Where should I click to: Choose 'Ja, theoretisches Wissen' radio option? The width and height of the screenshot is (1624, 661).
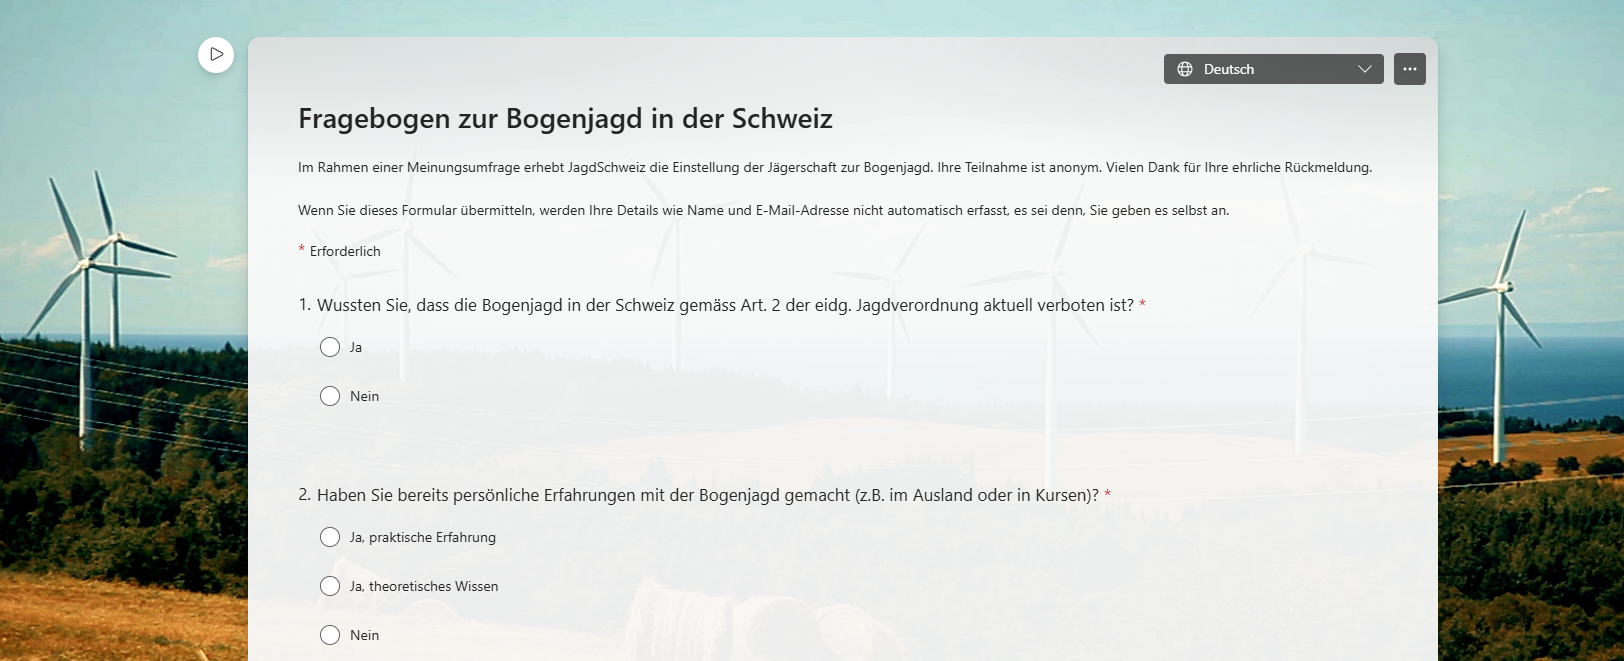[x=330, y=586]
